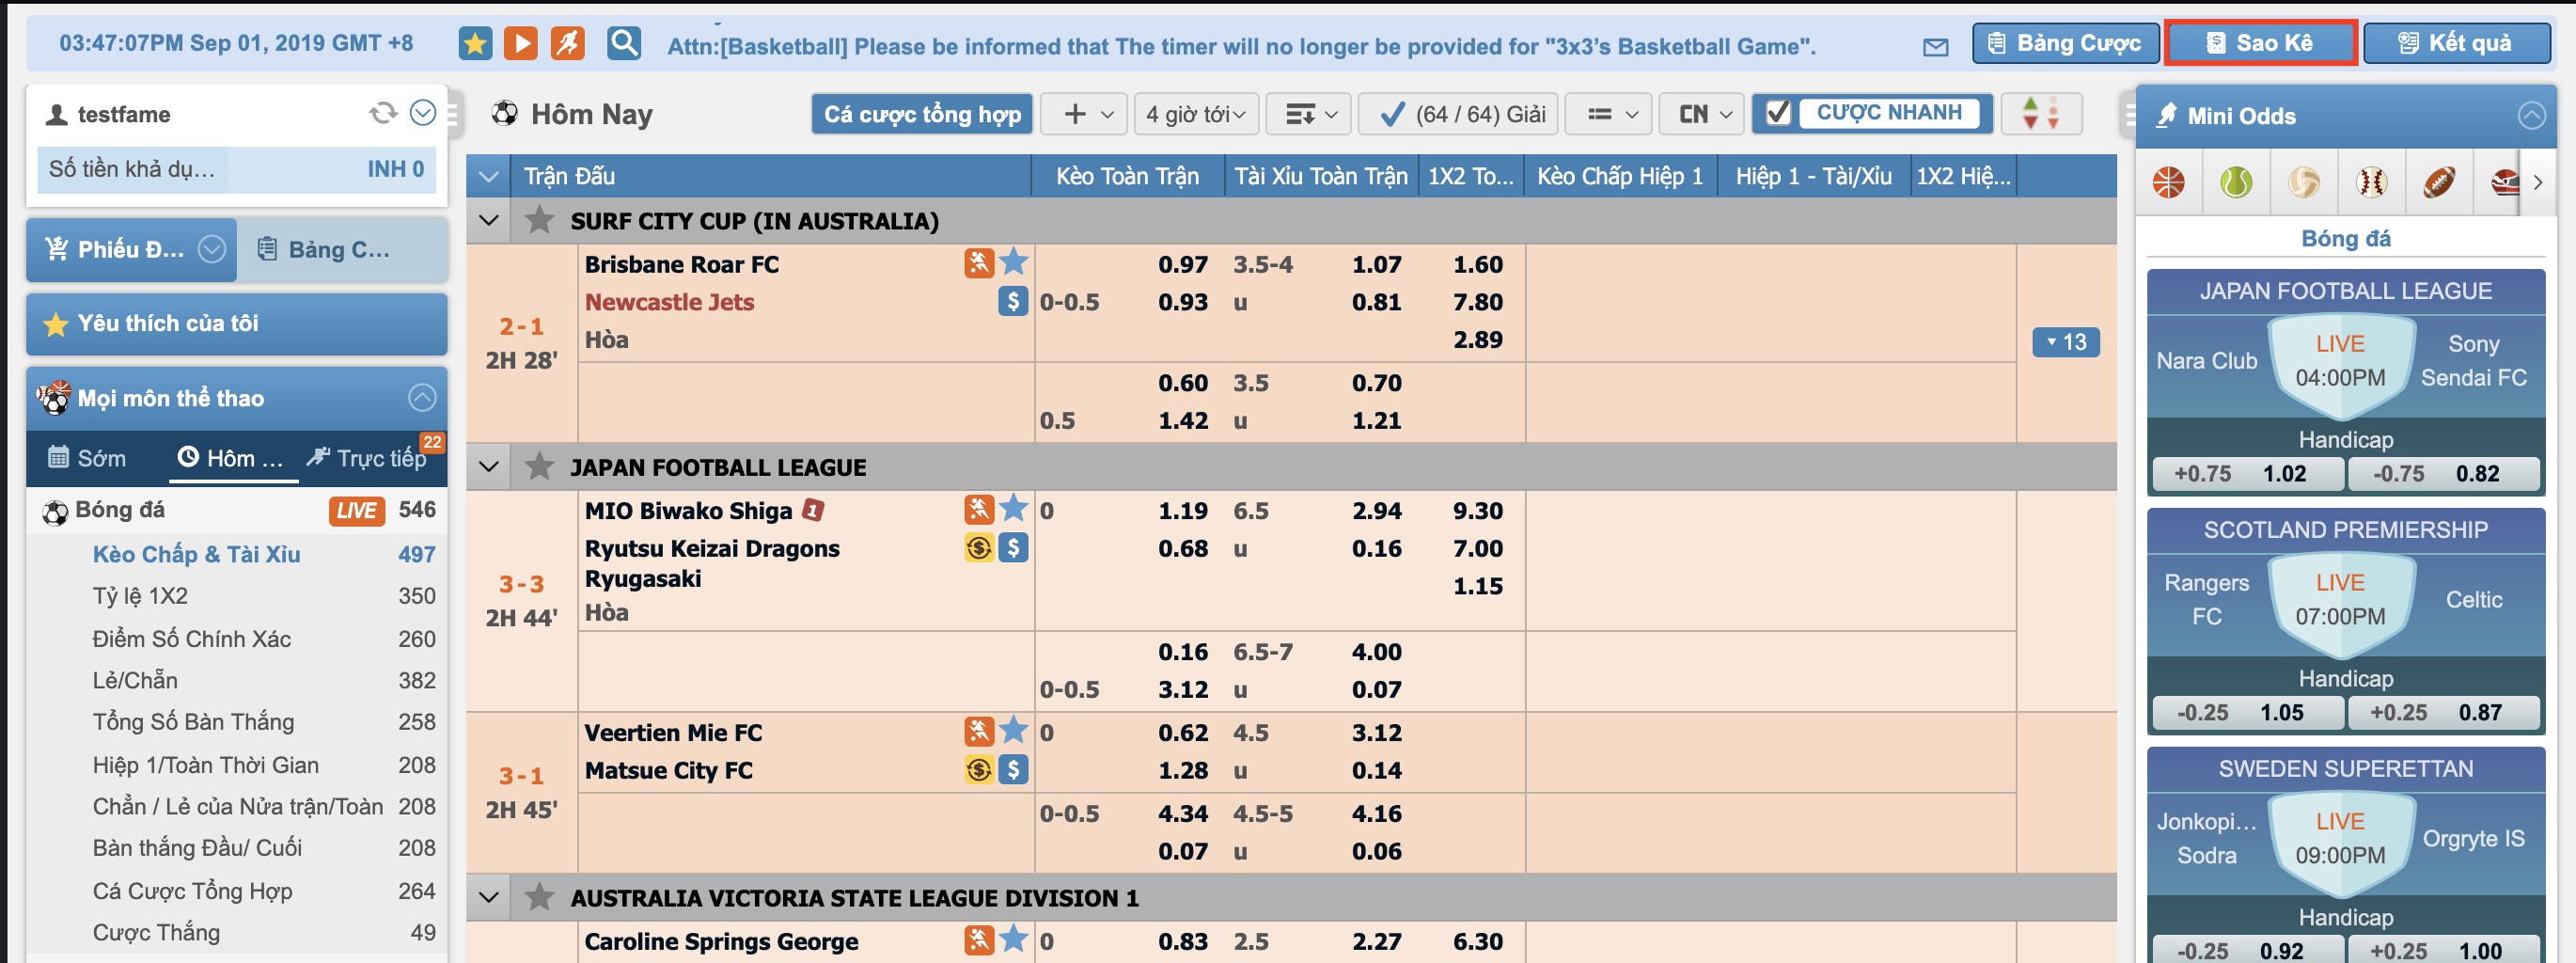
Task: Switch to the Sớm early tab
Action: [x=88, y=458]
